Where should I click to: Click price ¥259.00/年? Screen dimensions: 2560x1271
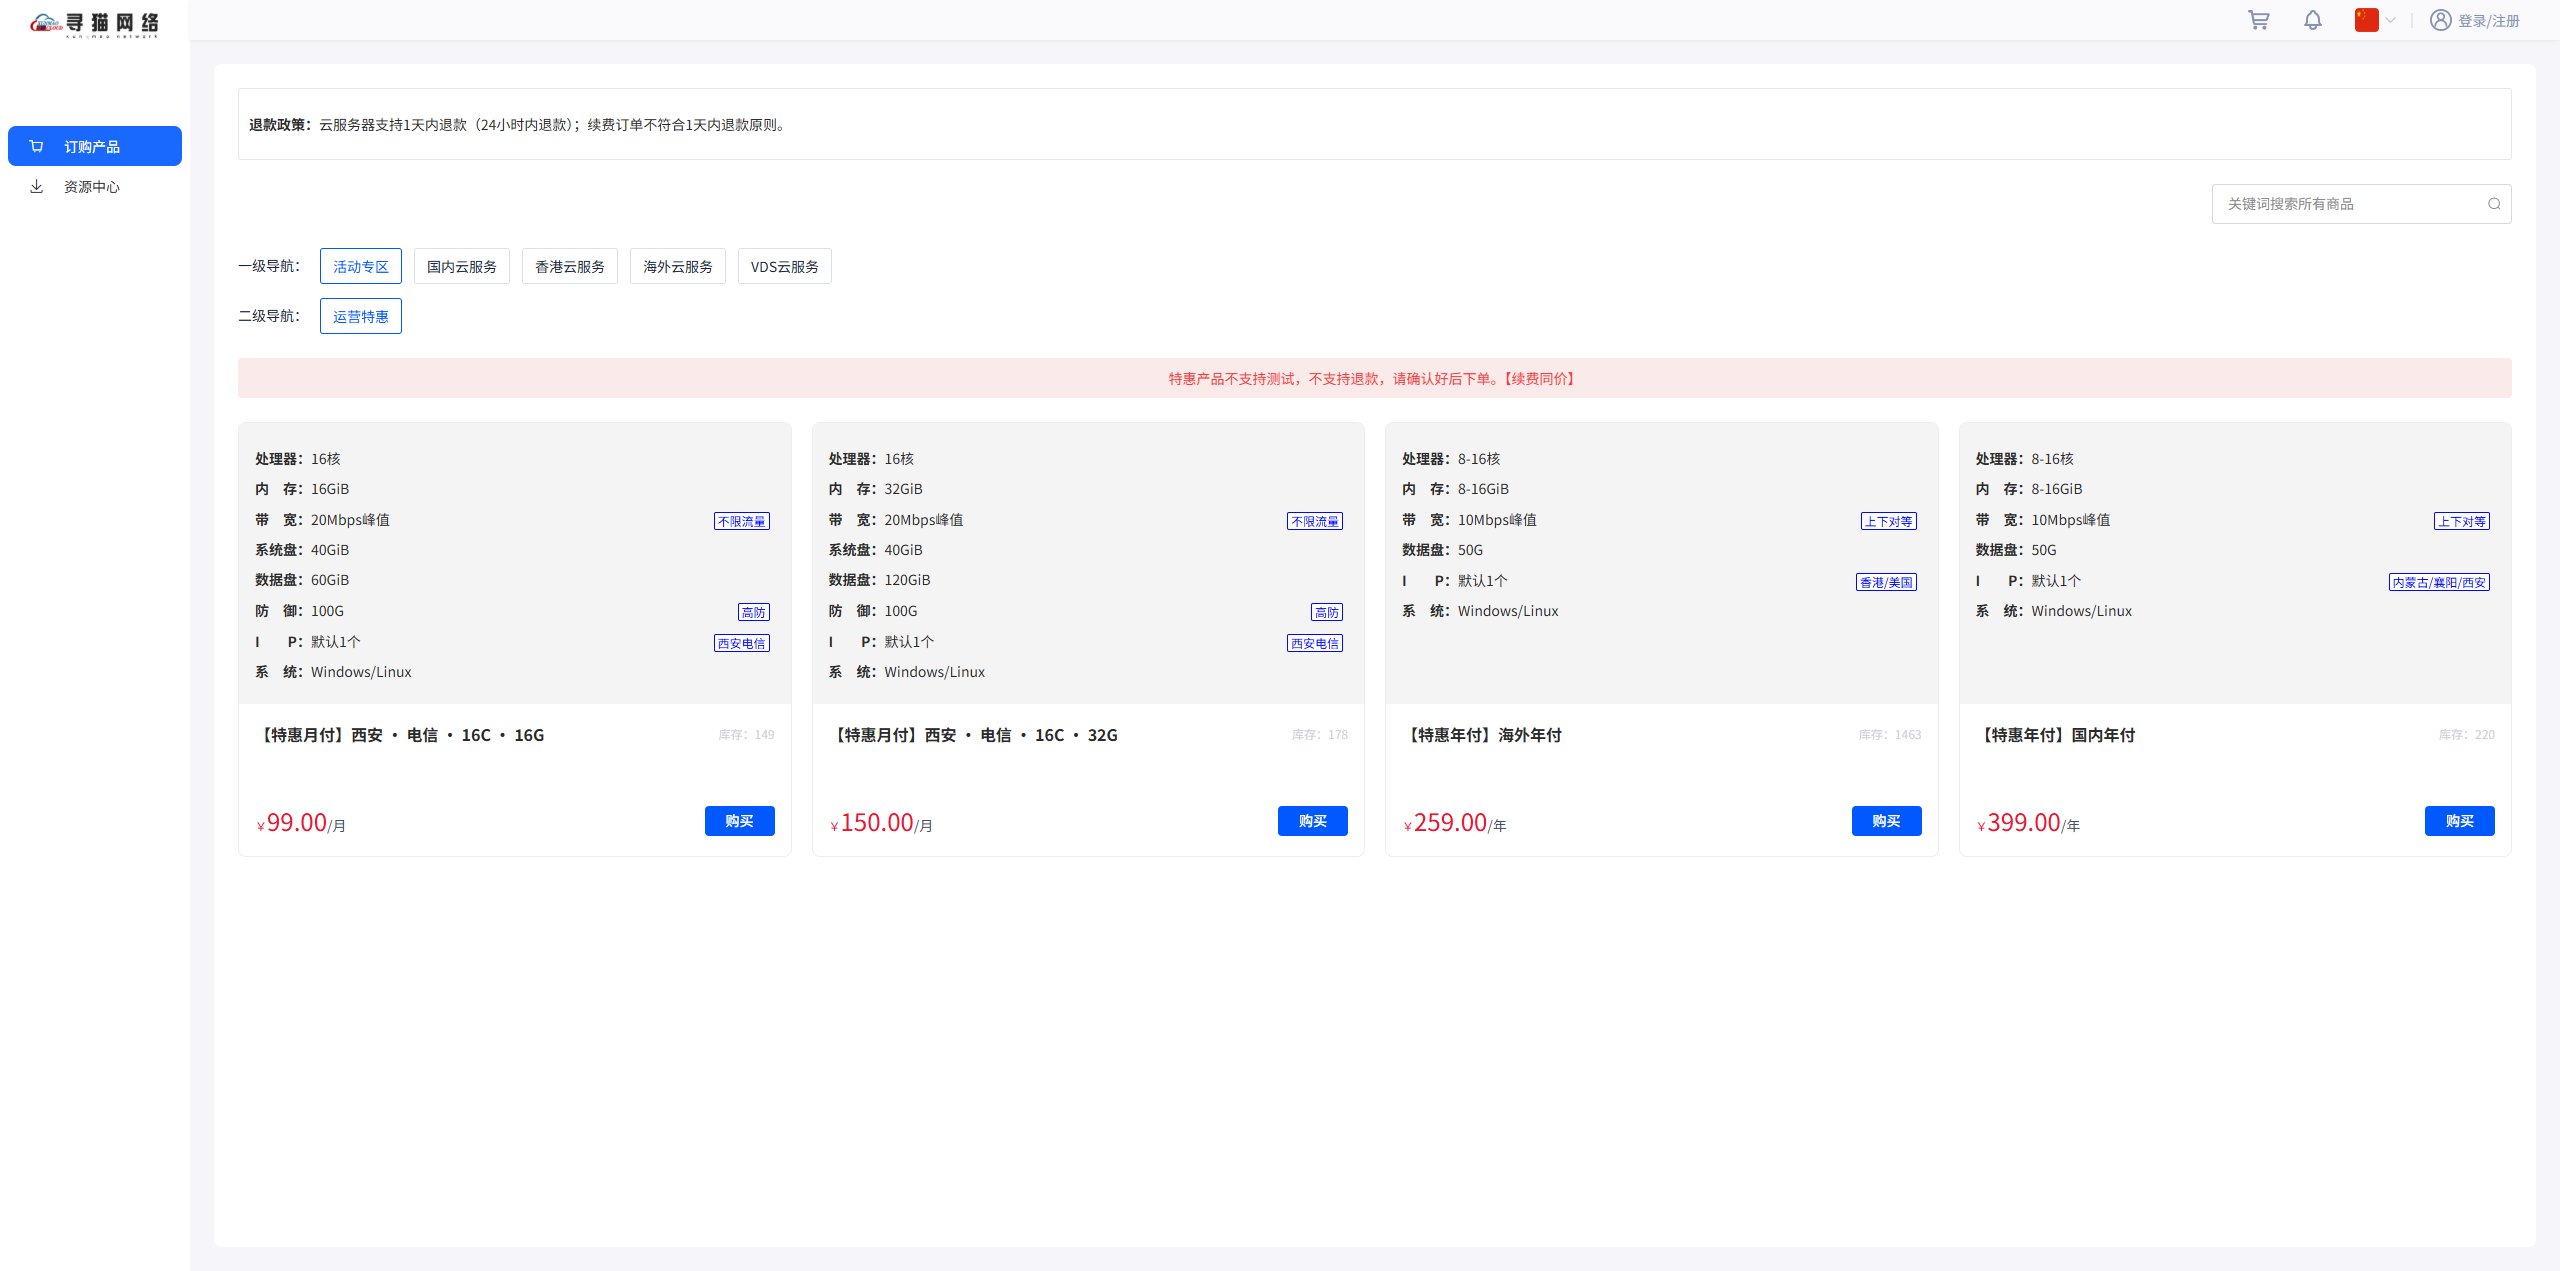(x=1455, y=823)
